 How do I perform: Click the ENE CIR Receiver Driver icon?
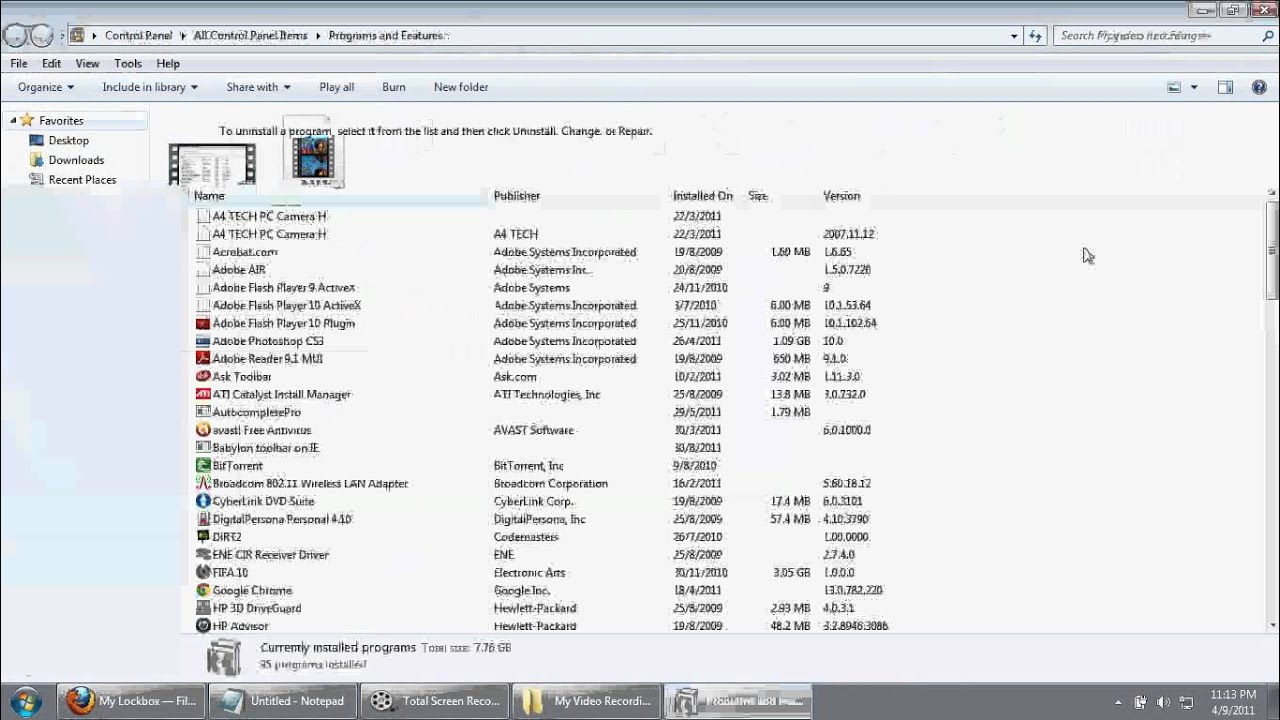point(203,555)
